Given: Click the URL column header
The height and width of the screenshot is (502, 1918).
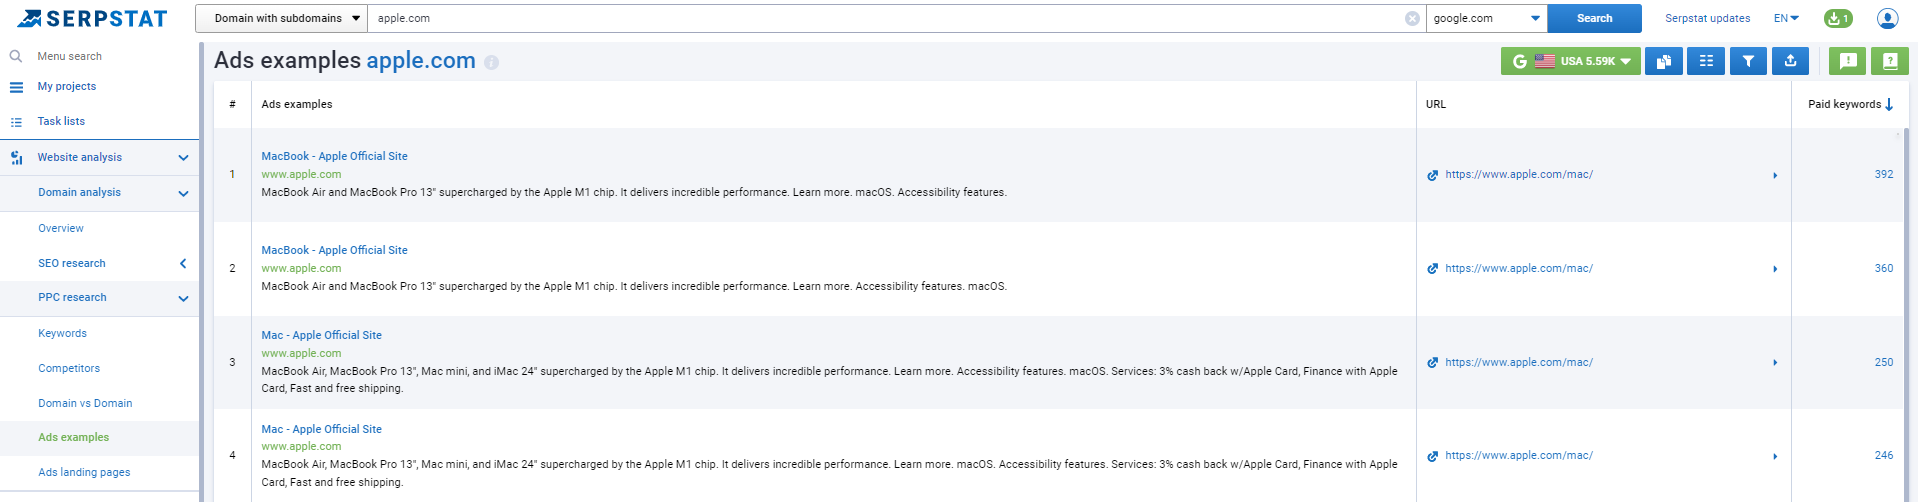Looking at the screenshot, I should point(1435,104).
